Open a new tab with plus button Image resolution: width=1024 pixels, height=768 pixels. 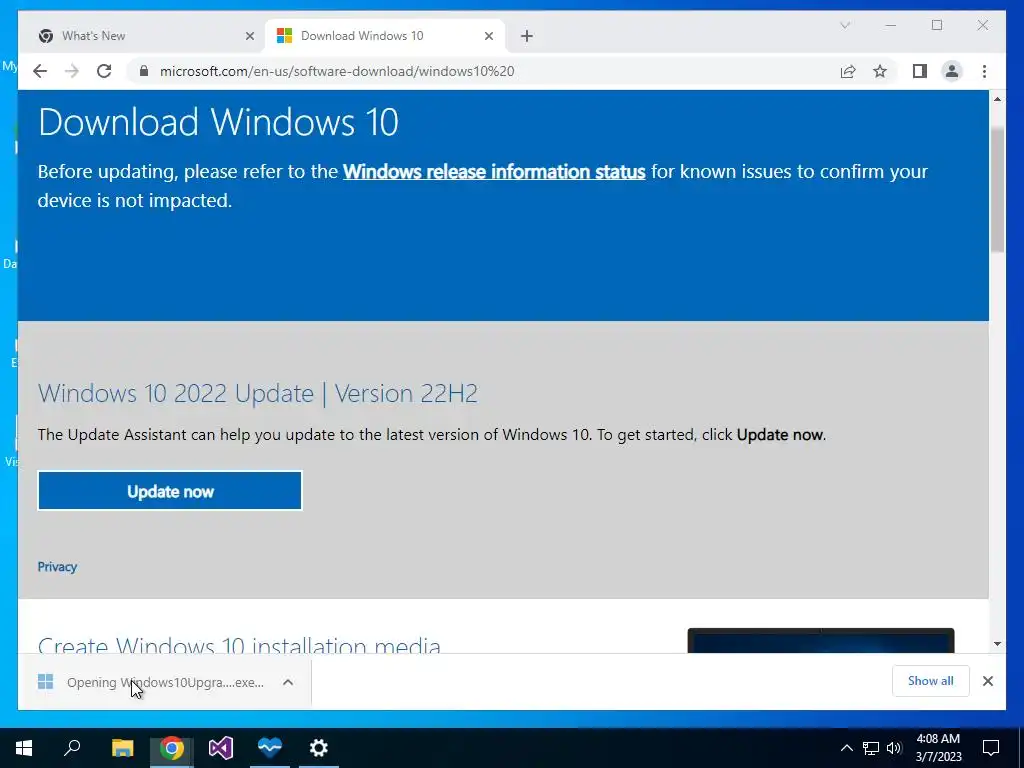coord(526,36)
